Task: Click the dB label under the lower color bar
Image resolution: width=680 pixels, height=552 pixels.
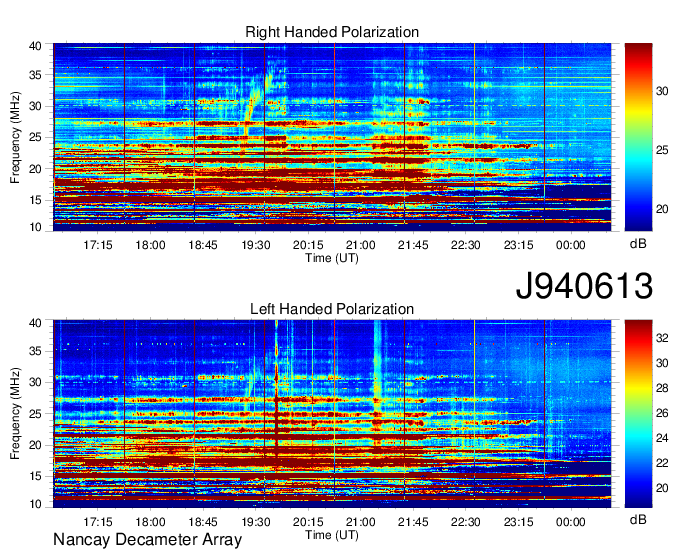Action: coord(638,519)
